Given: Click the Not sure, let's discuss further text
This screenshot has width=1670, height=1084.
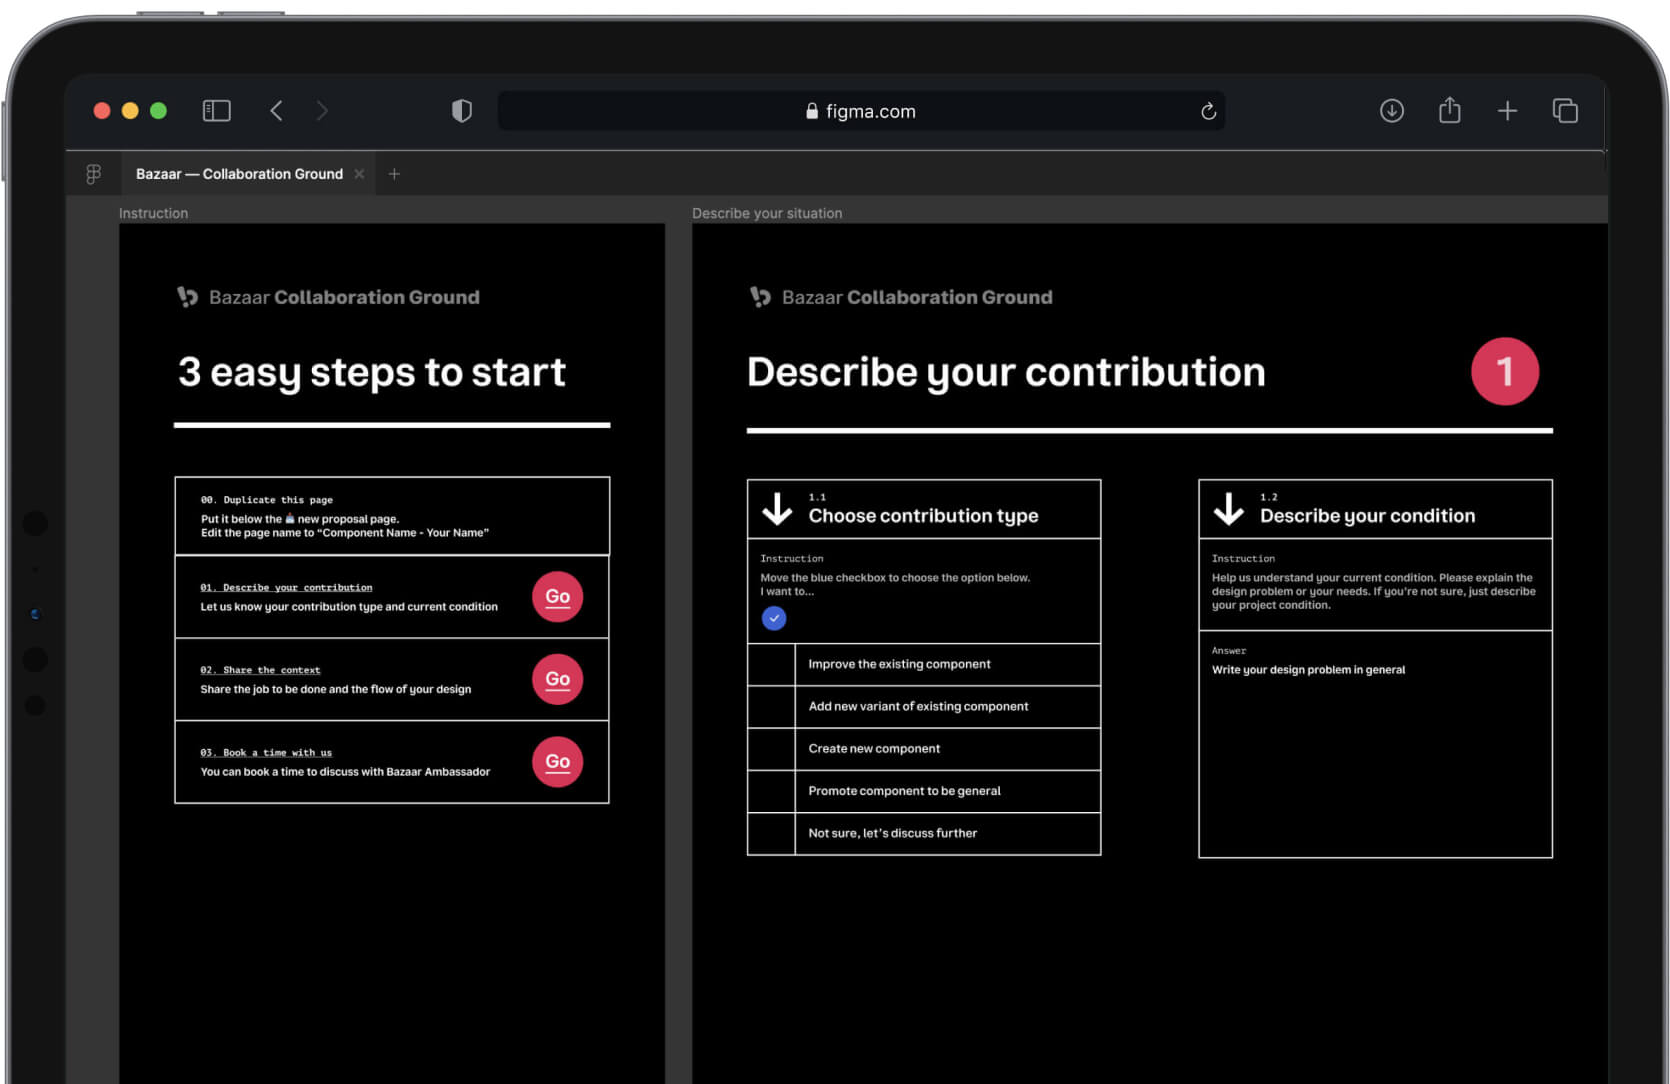Looking at the screenshot, I should pyautogui.click(x=892, y=833).
